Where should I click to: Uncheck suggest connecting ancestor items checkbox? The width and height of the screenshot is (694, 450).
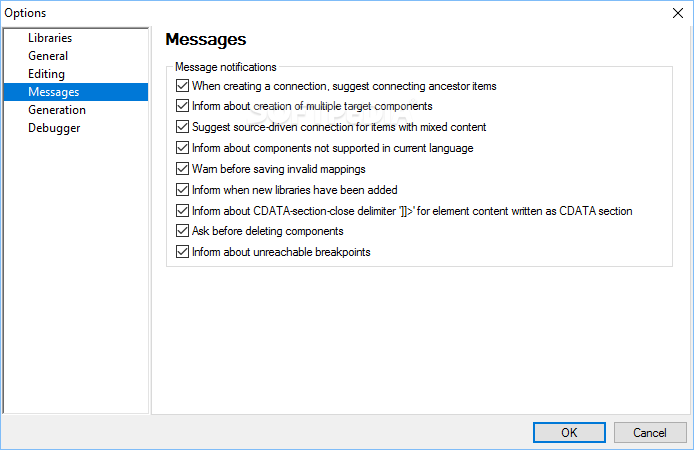182,85
